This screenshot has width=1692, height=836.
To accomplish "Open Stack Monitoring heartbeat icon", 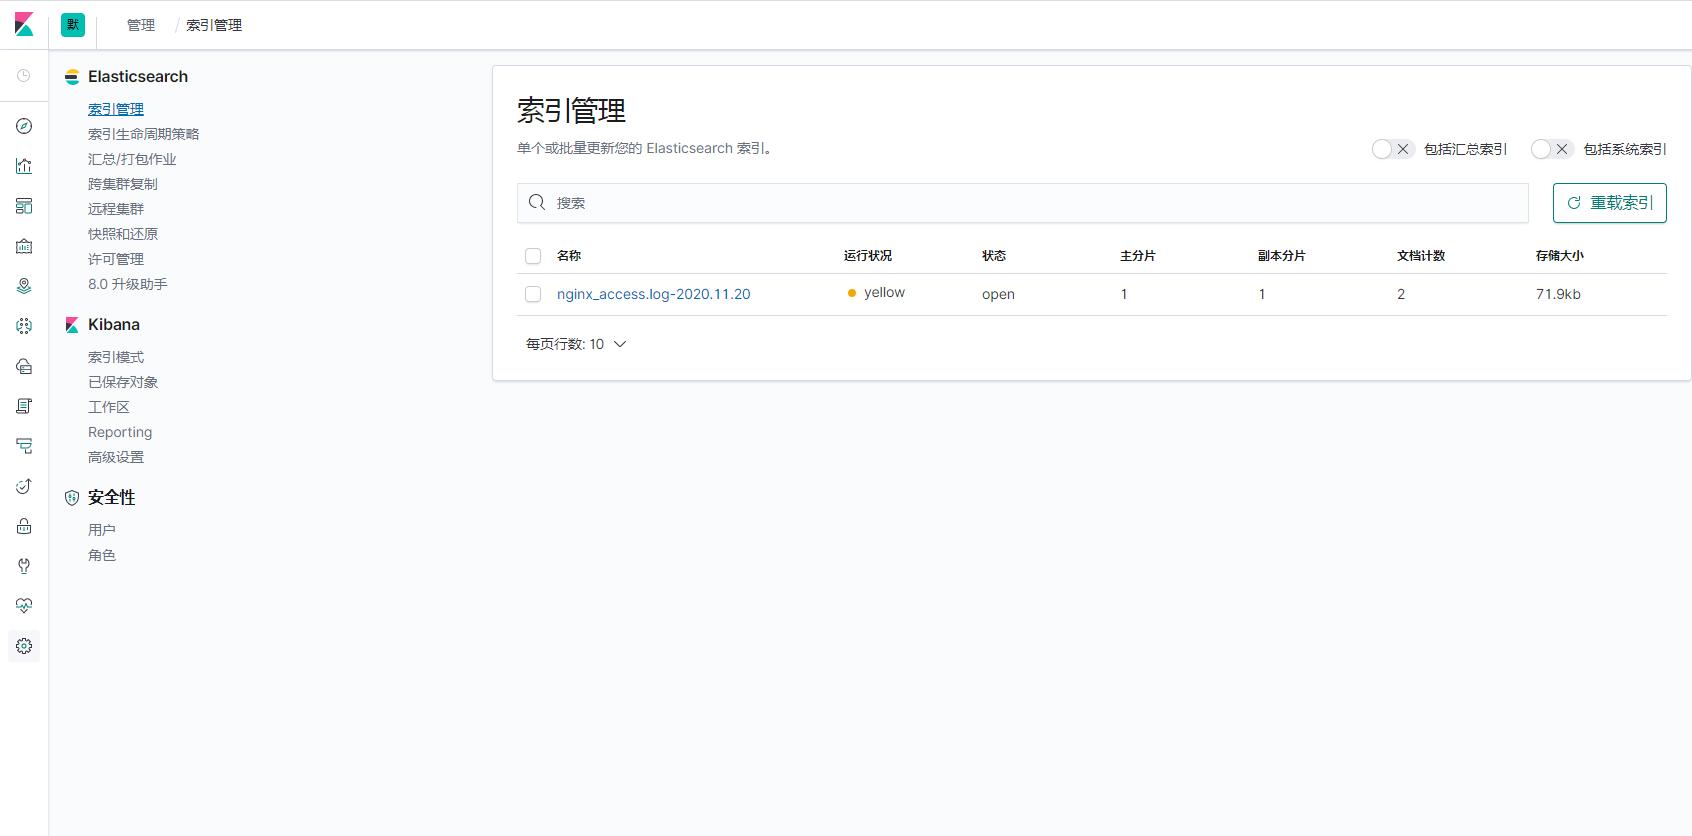I will [24, 606].
